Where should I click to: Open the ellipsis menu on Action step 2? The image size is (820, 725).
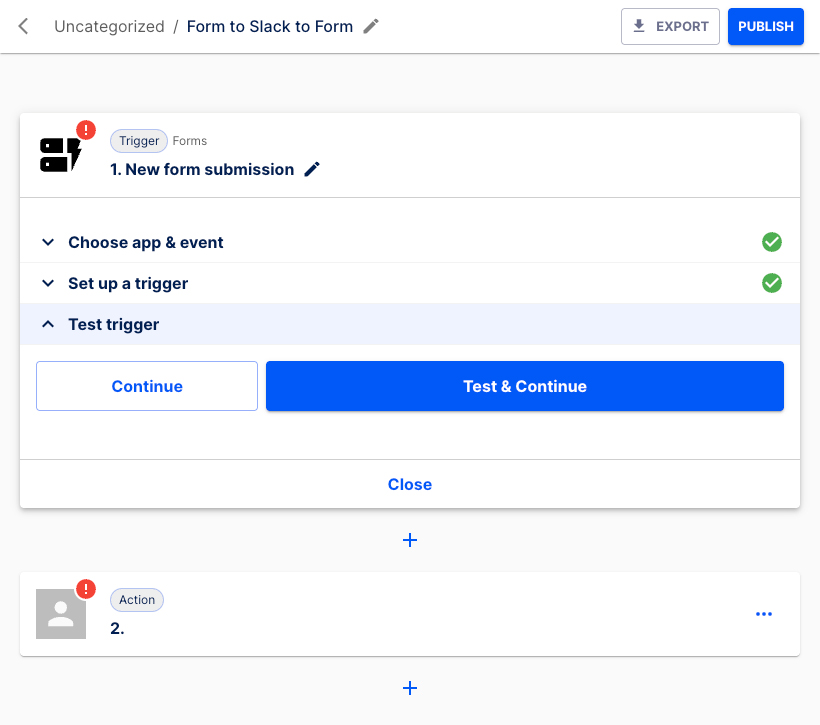click(x=764, y=613)
